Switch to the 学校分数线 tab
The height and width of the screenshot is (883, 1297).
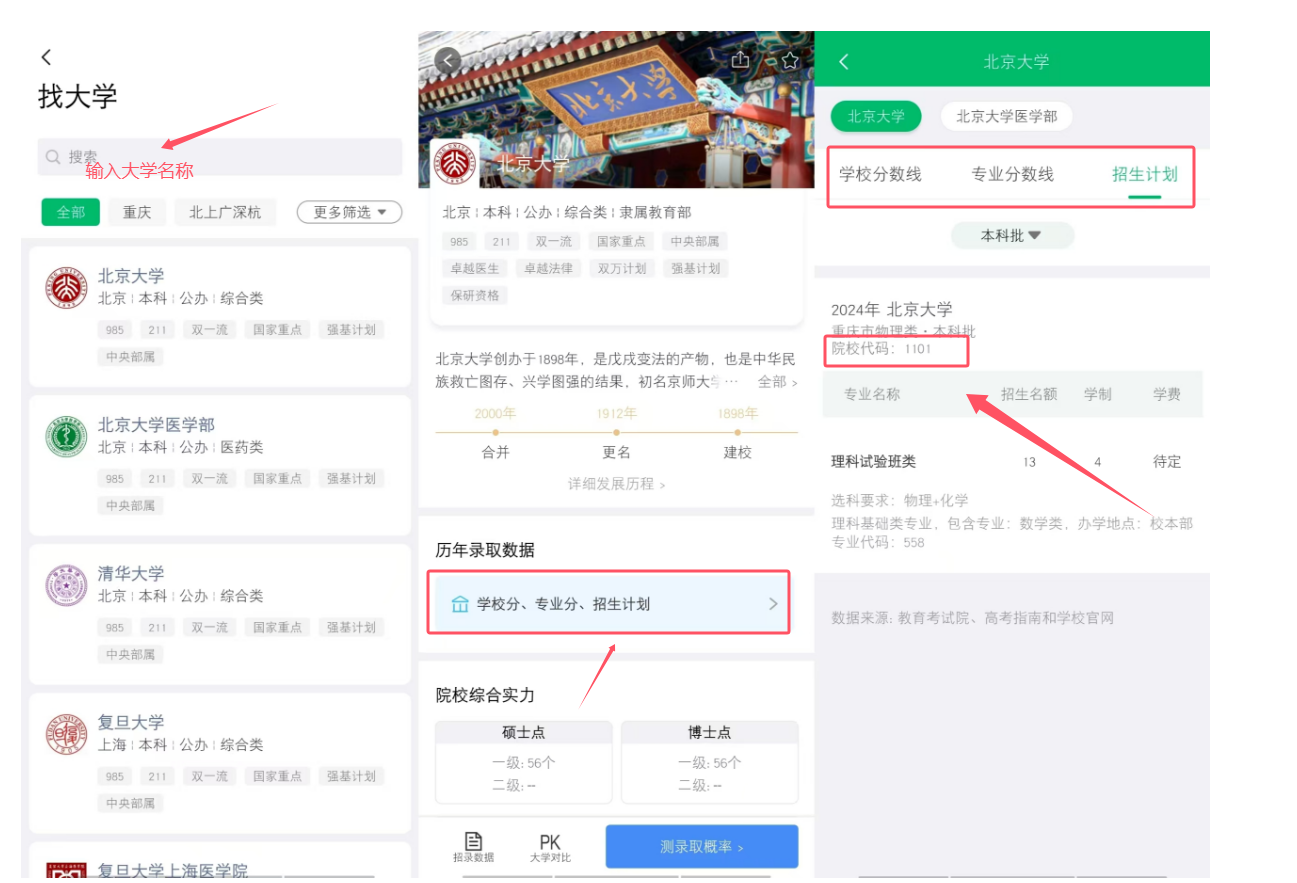click(x=880, y=174)
